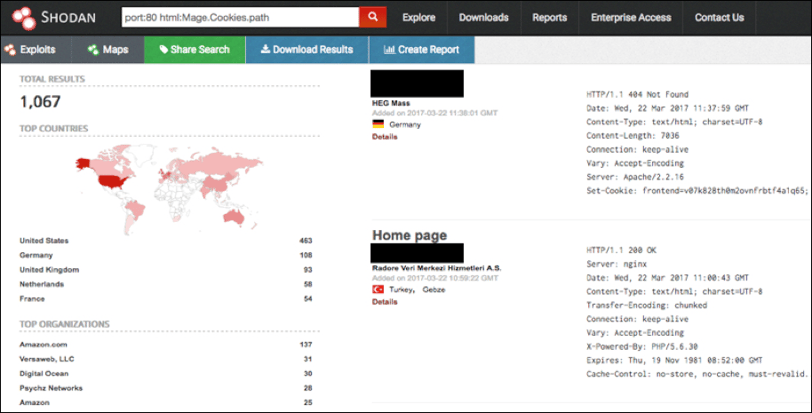812x413 pixels.
Task: Open the Reports menu item
Action: pyautogui.click(x=550, y=17)
